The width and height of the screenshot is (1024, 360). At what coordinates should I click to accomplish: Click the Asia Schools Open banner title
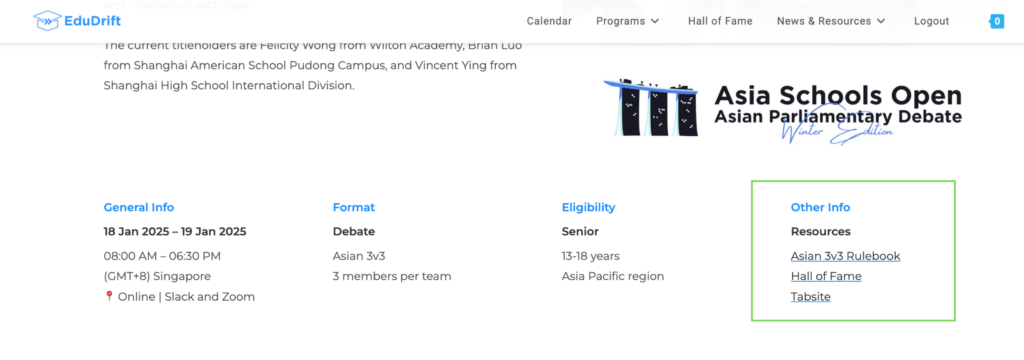coord(838,96)
